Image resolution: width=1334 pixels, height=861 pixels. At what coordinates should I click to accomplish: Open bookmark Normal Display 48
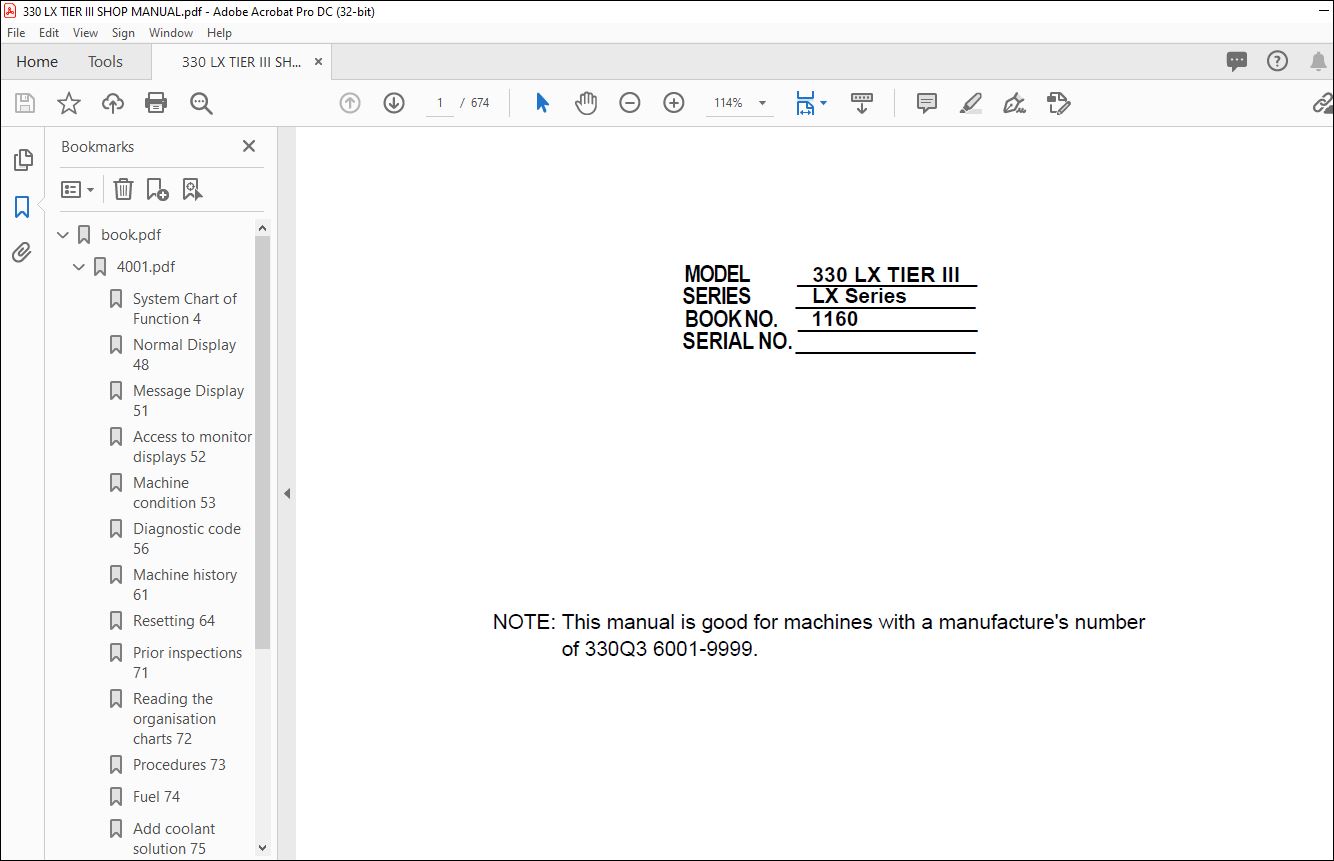click(184, 355)
